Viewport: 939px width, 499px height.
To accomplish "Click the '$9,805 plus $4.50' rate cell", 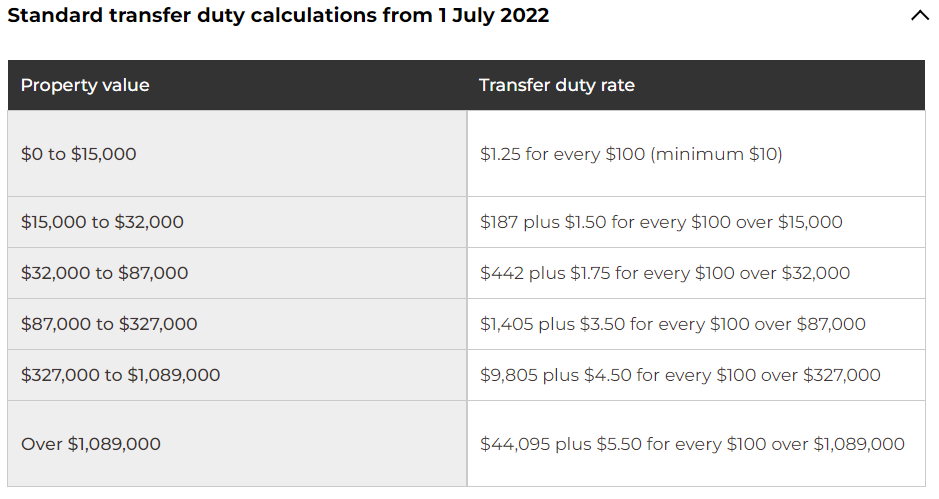I will tap(696, 375).
